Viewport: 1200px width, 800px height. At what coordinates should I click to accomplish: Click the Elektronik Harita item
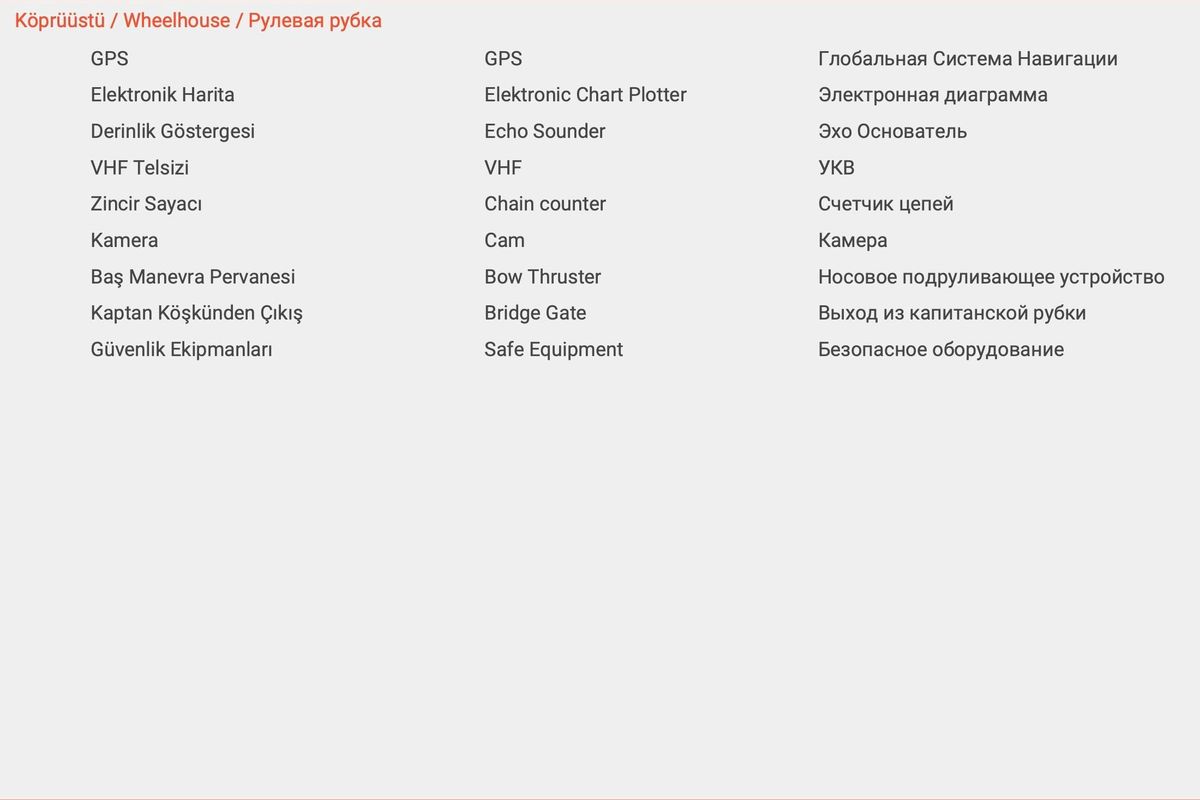tap(162, 95)
